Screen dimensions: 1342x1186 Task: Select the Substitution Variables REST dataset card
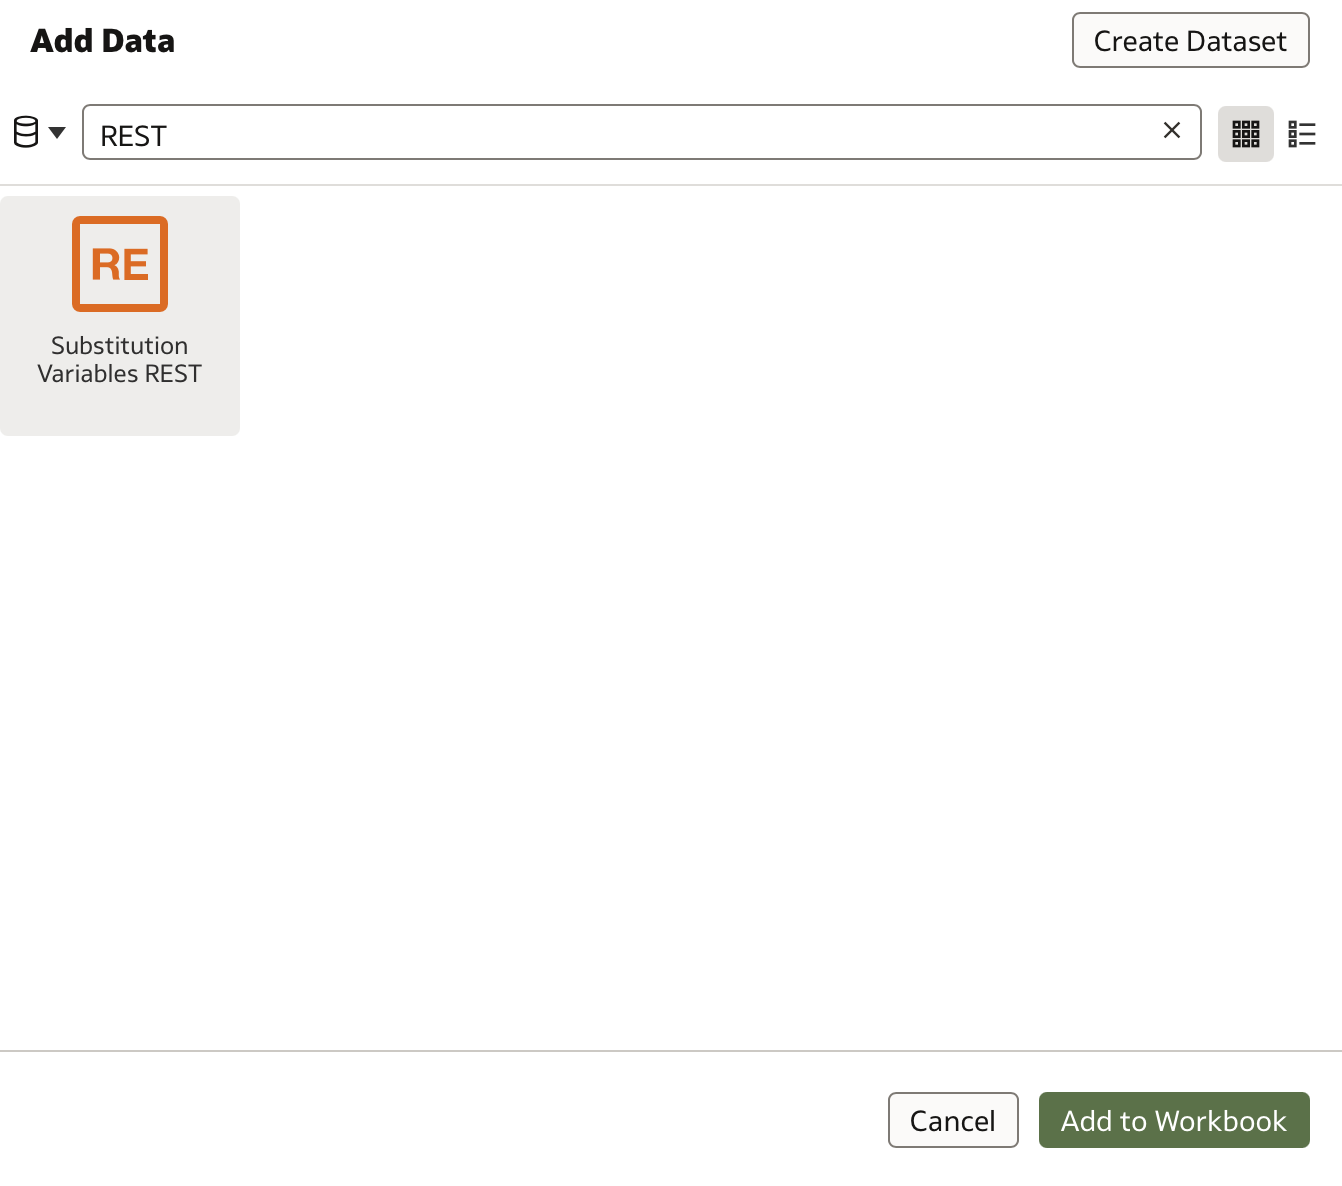tap(120, 316)
